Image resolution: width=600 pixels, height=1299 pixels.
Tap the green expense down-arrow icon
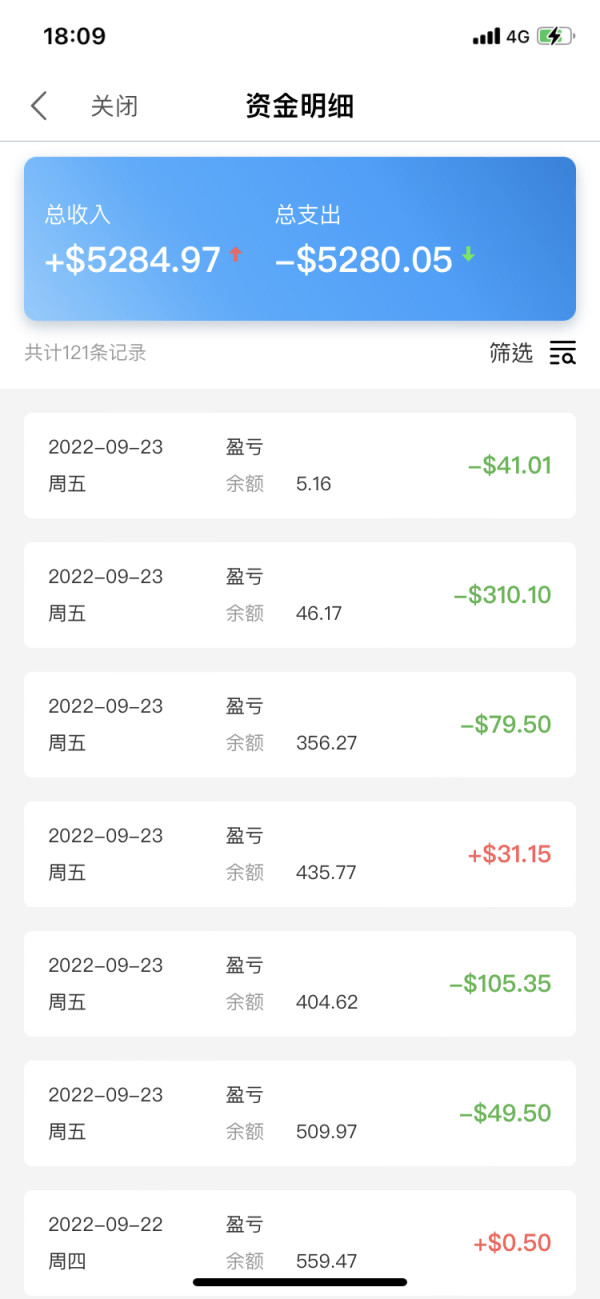[x=468, y=255]
